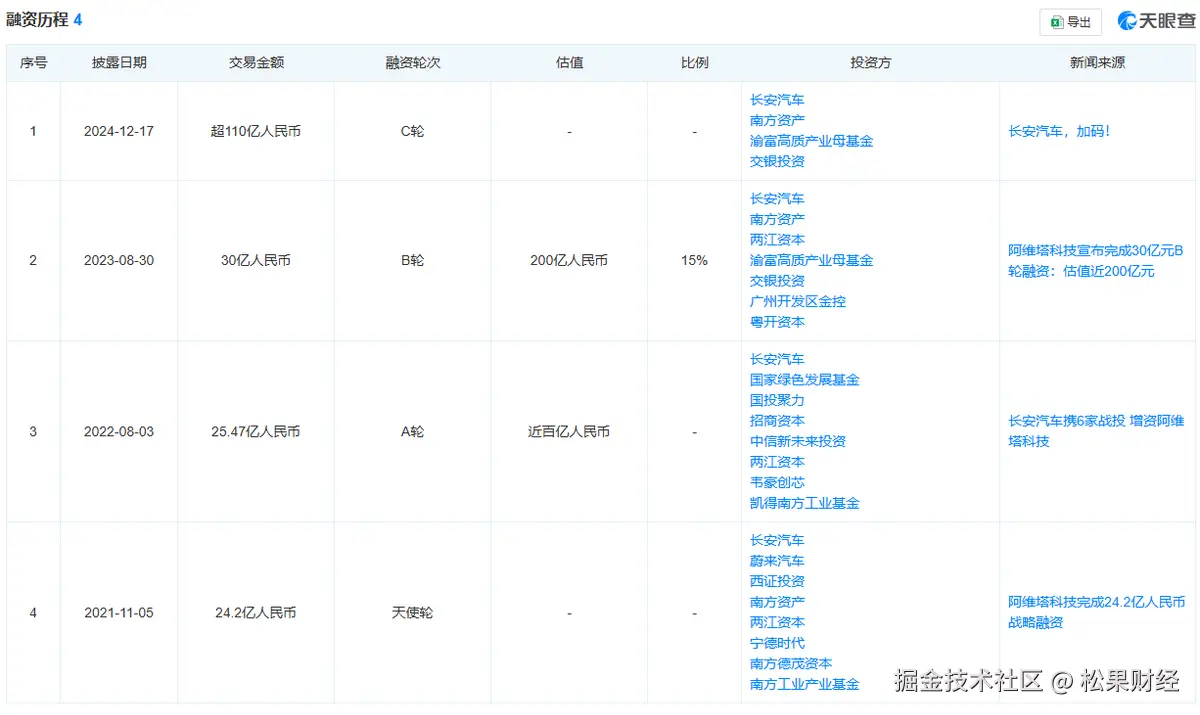Click the 融资轮次 column header
The image size is (1200, 715).
tap(413, 62)
